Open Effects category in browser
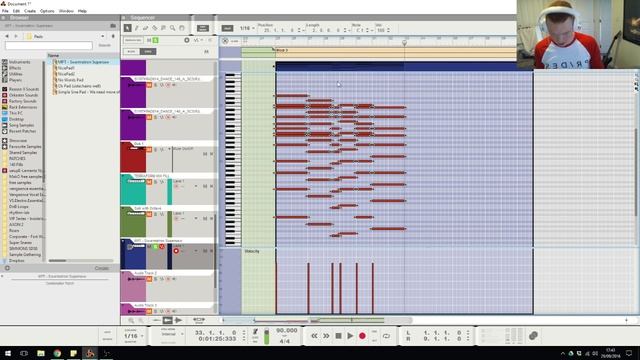Screen dimensions: 640x360 (x=15, y=68)
